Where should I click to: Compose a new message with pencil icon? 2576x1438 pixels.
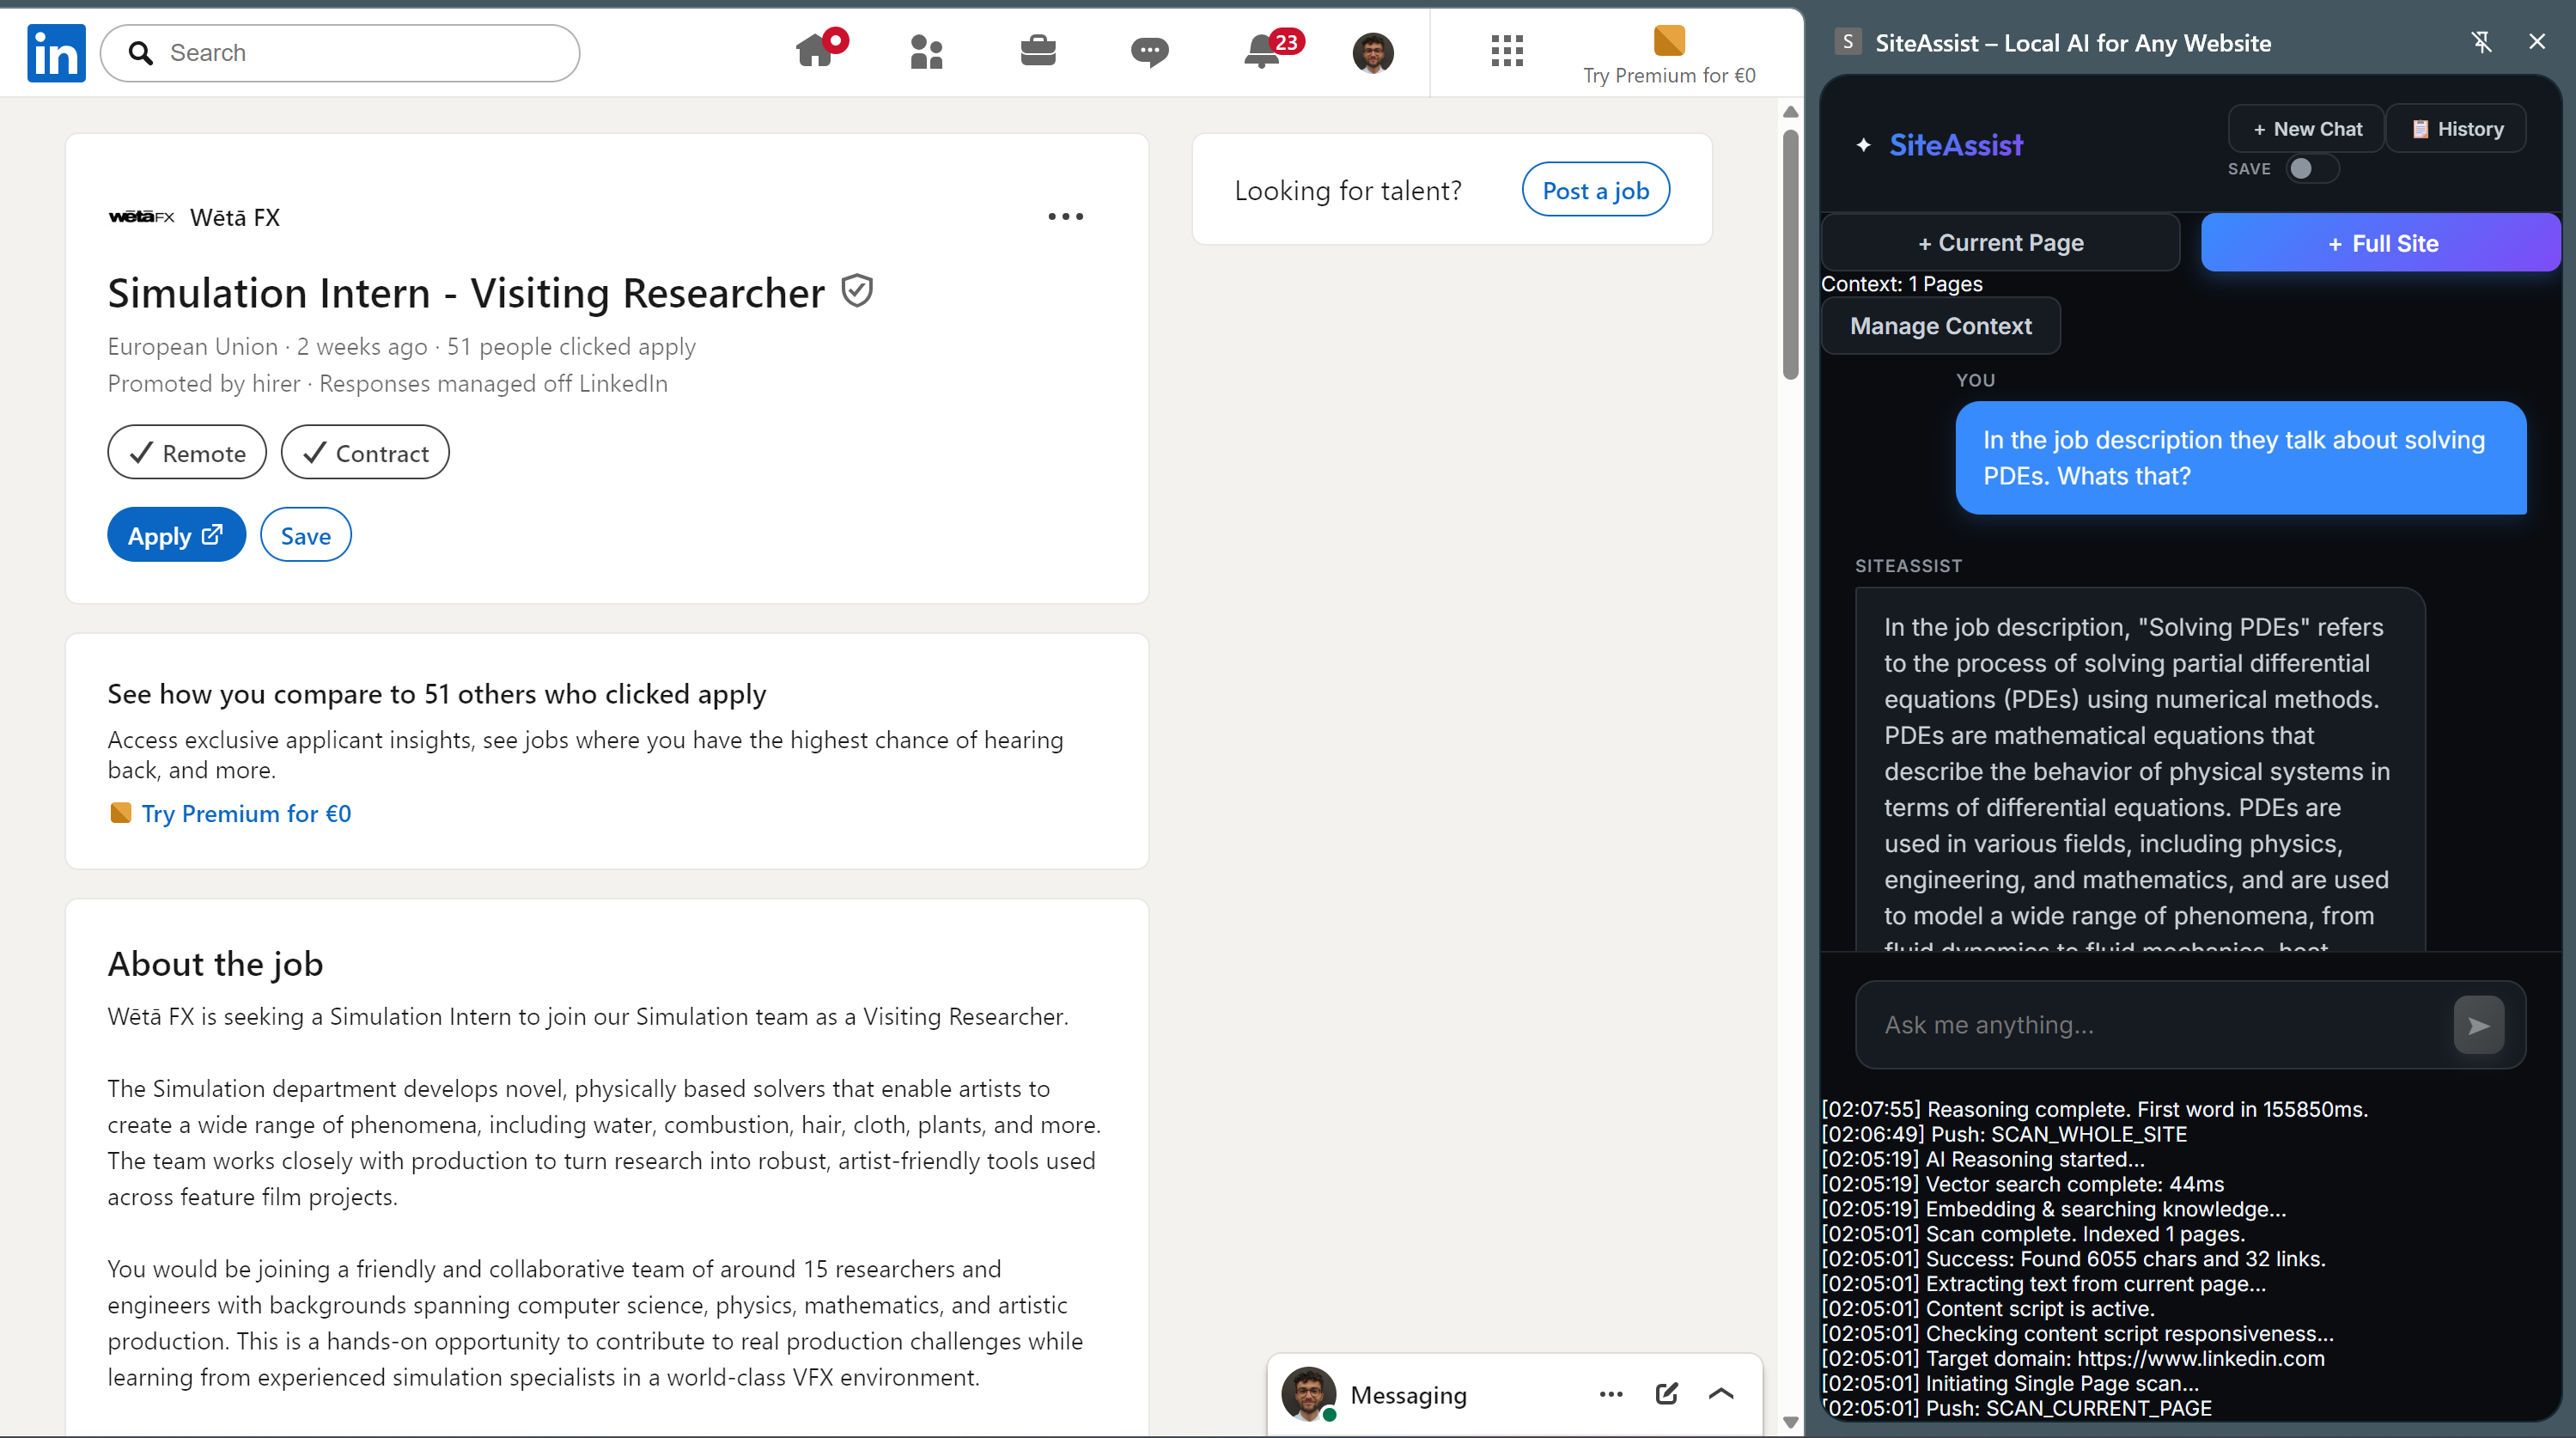point(1666,1394)
